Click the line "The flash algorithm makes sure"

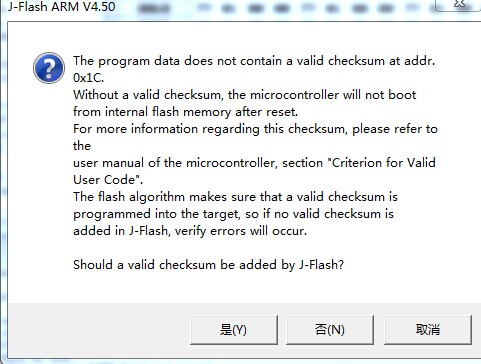coord(235,197)
